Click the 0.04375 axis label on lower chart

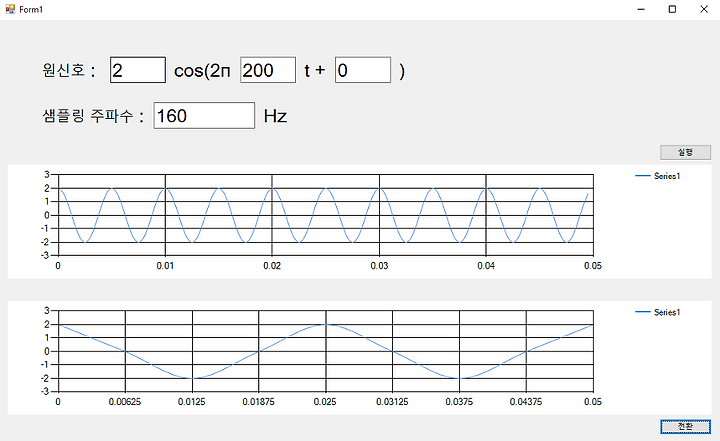coord(526,402)
